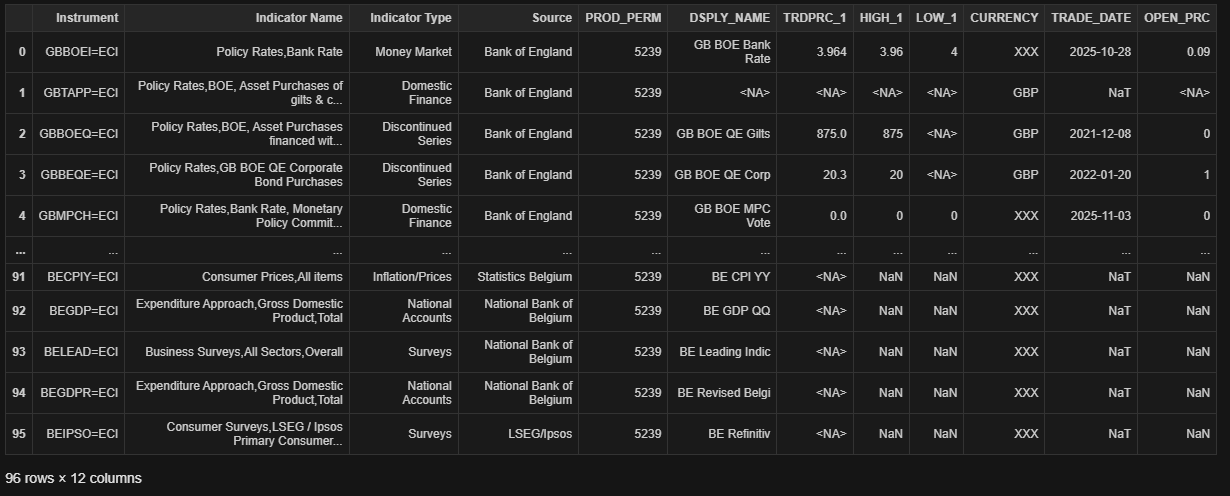1230x496 pixels.
Task: Select the TRADE_DATE column header
Action: coord(1091,18)
